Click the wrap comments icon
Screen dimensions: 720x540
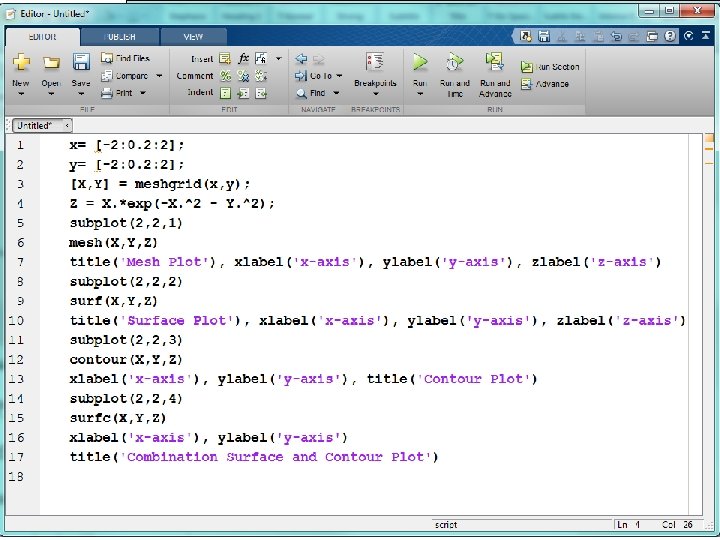coord(261,75)
